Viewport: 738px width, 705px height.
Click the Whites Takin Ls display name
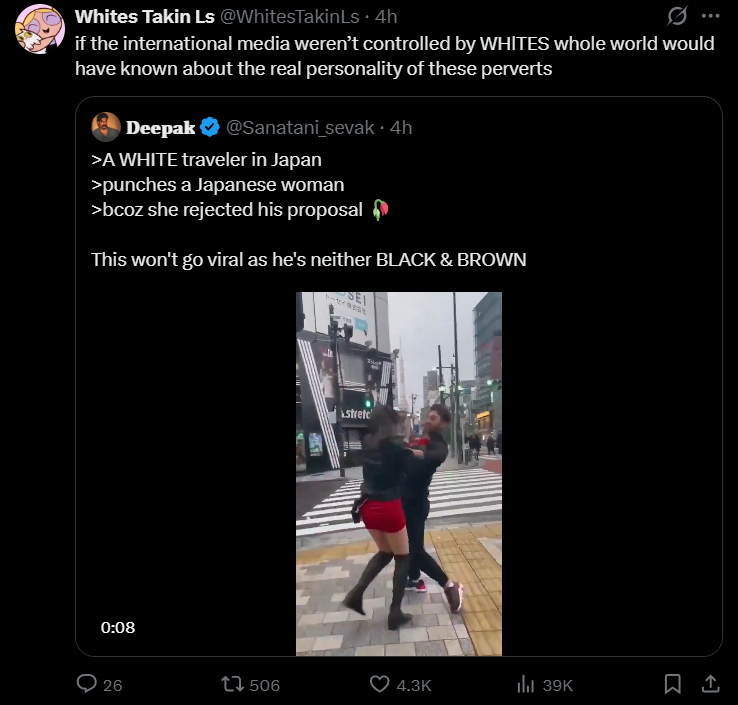[144, 17]
